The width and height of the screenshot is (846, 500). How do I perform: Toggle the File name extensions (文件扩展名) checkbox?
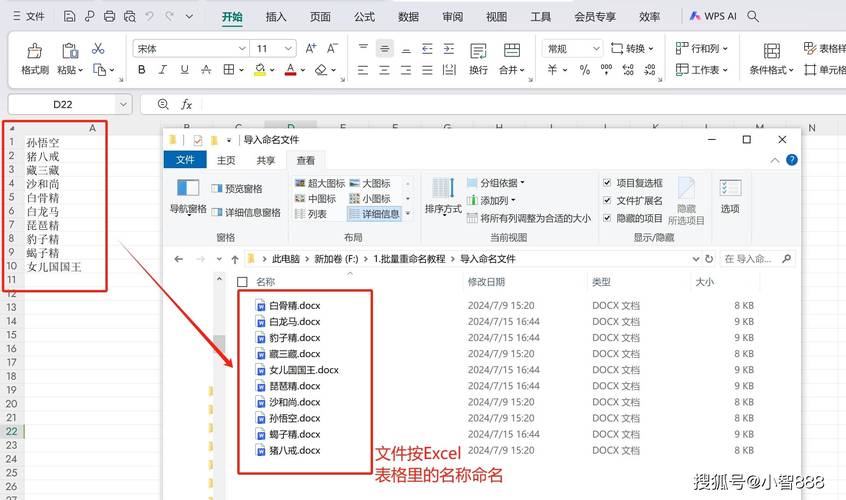point(607,200)
